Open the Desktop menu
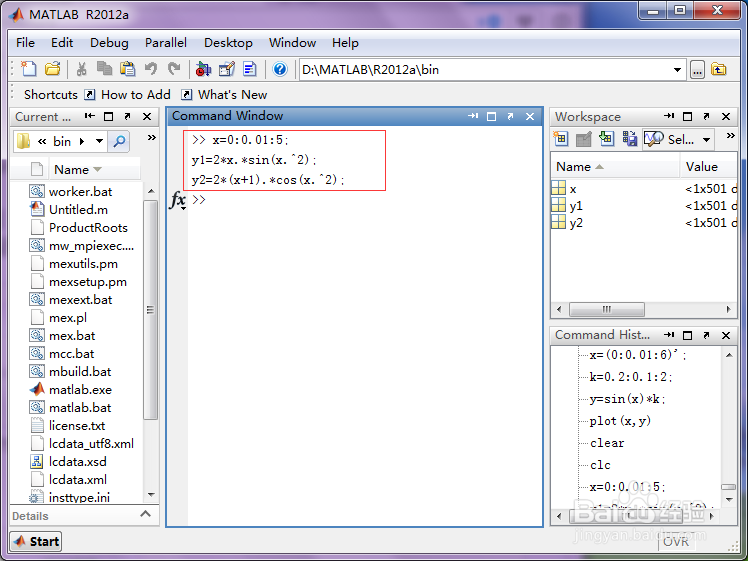Screen dimensions: 748x561 [229, 43]
